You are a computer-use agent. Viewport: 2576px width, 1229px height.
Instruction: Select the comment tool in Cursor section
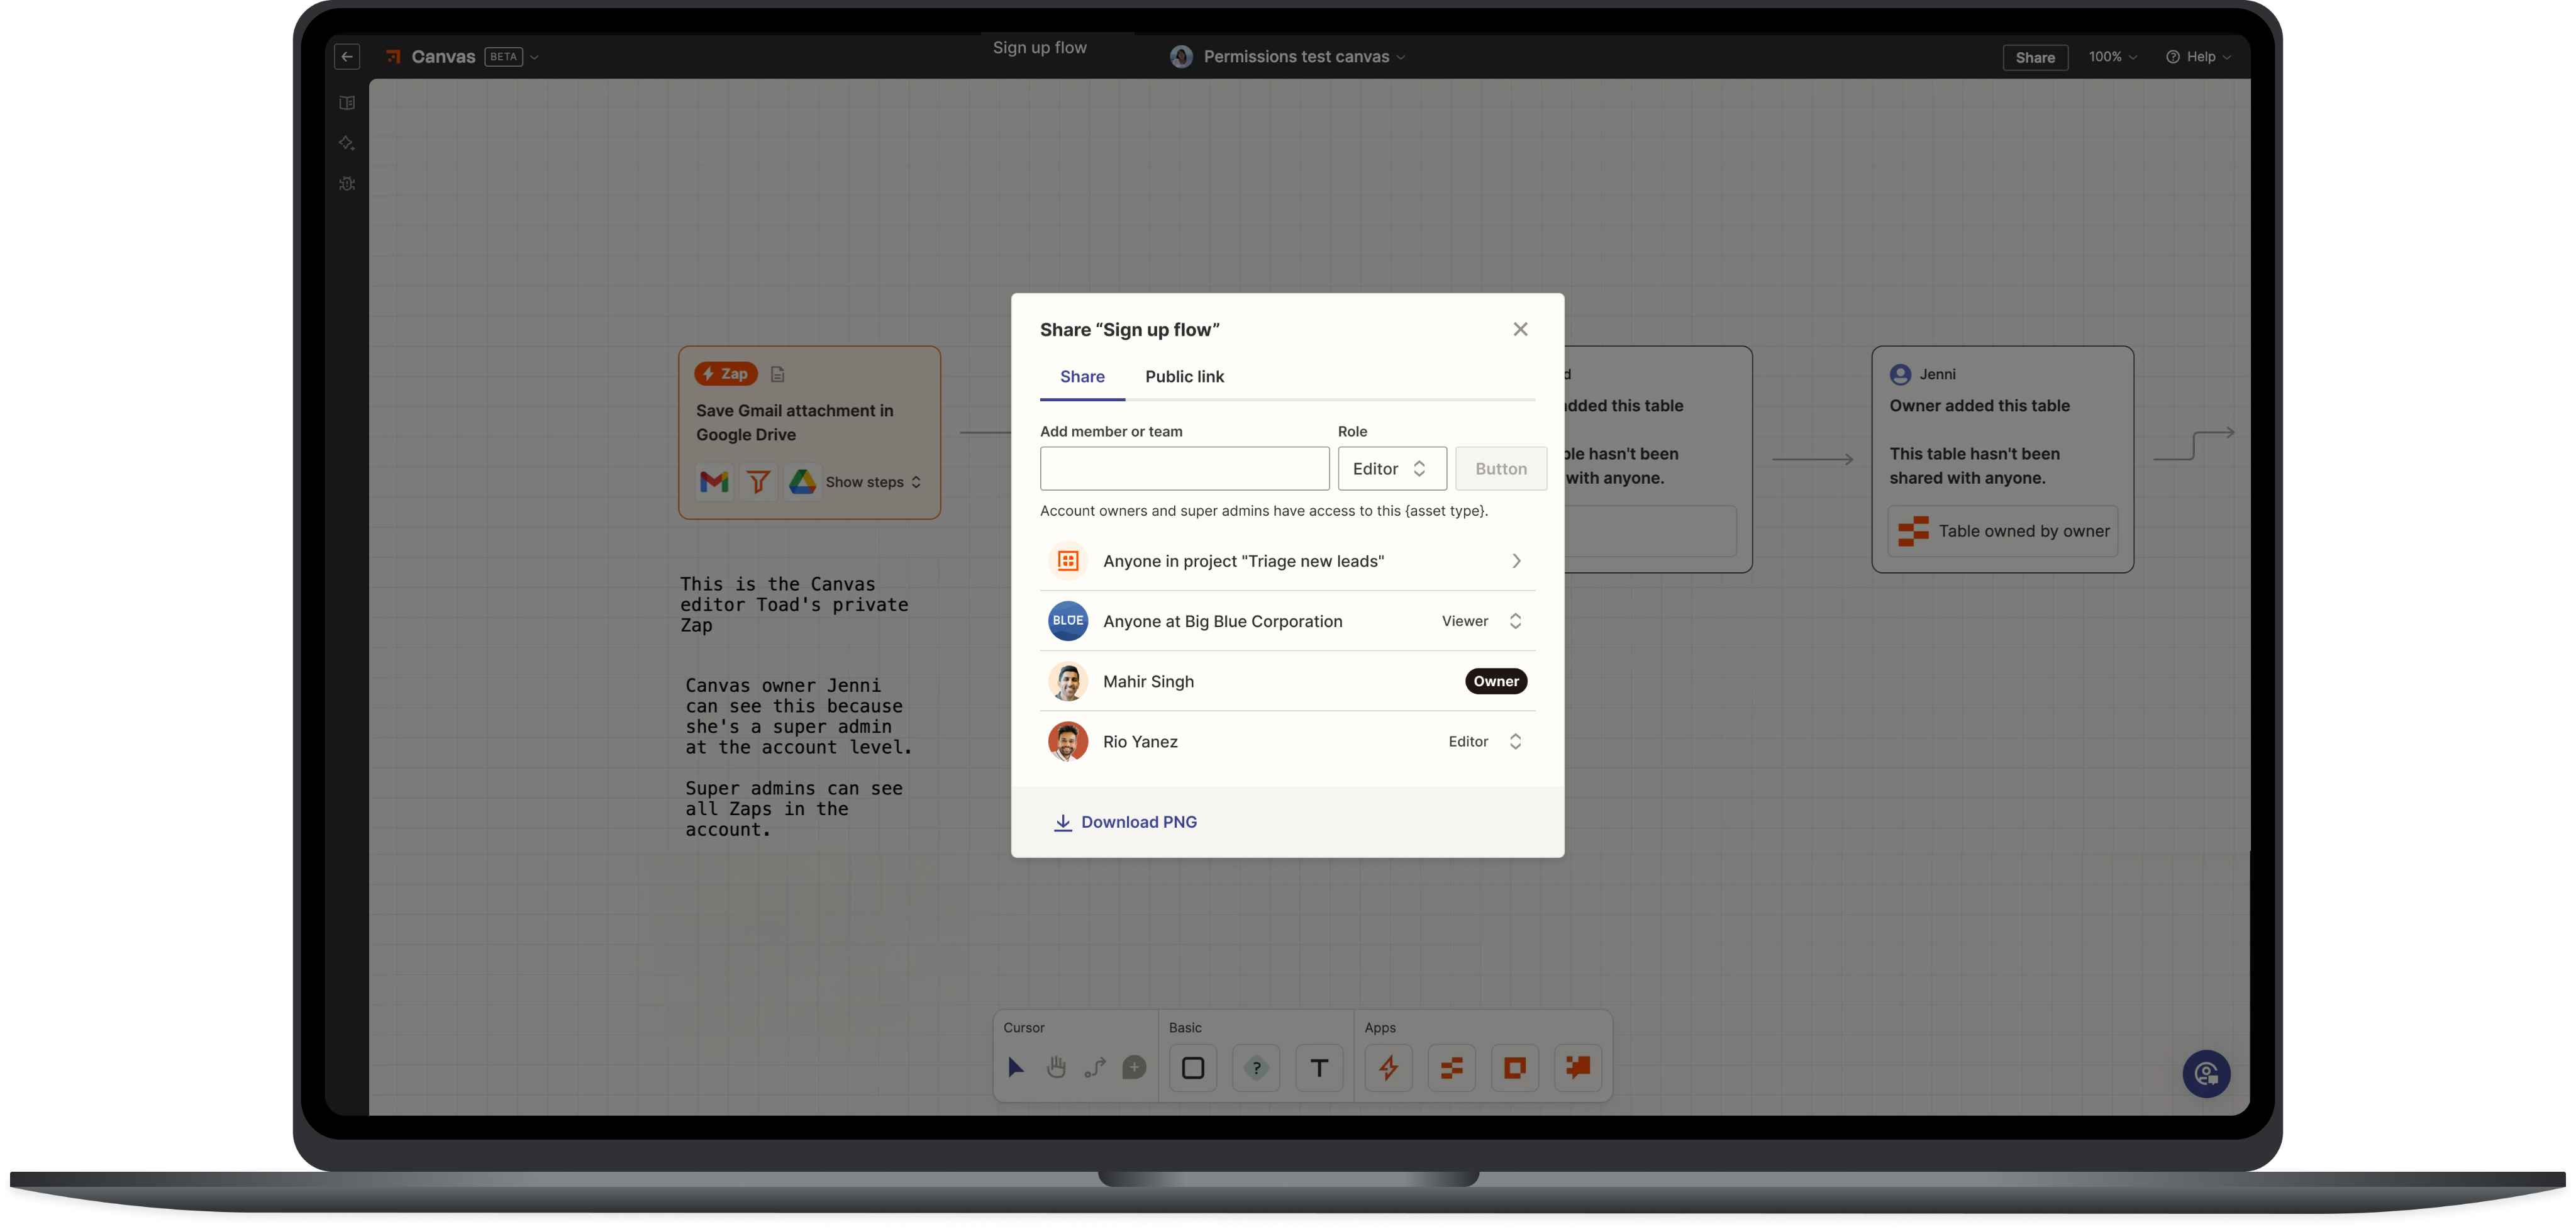click(1134, 1067)
